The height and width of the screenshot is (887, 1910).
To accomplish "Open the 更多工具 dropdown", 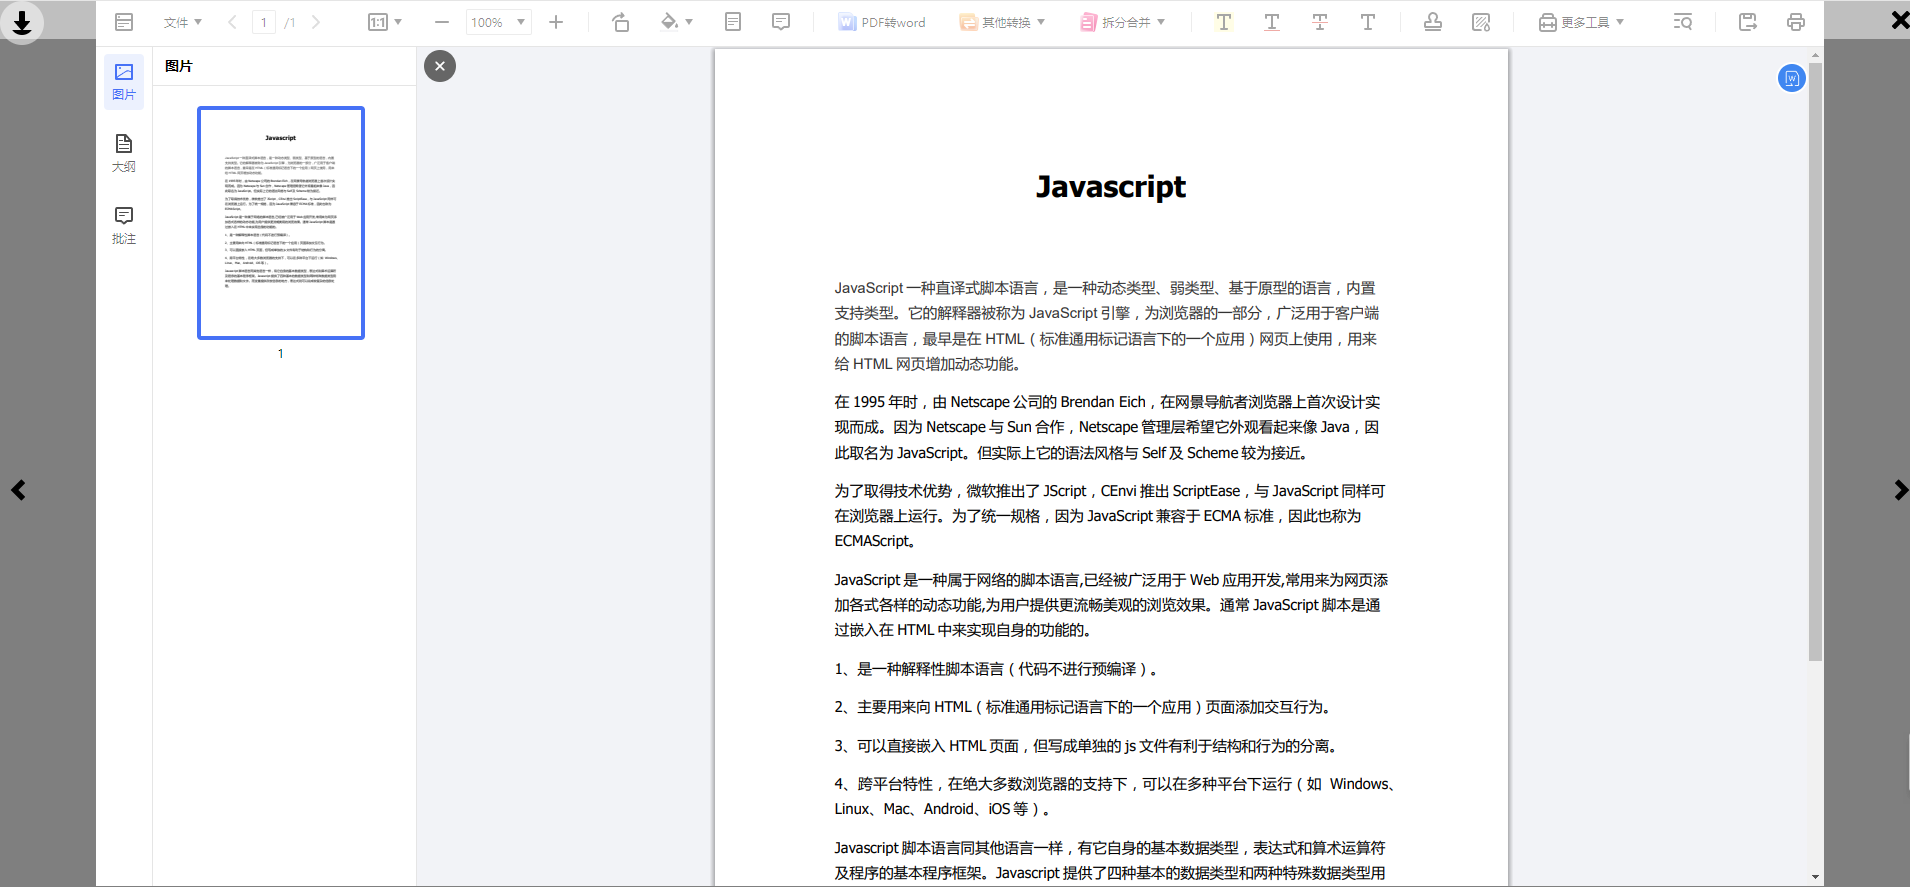I will [1581, 22].
